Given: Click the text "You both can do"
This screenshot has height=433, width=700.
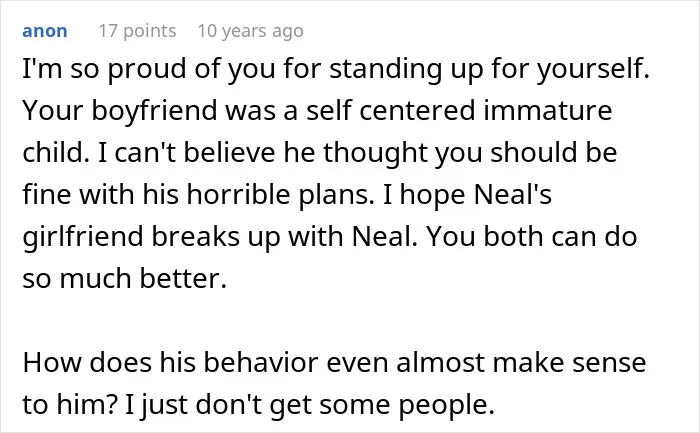Looking at the screenshot, I should pyautogui.click(x=532, y=237).
